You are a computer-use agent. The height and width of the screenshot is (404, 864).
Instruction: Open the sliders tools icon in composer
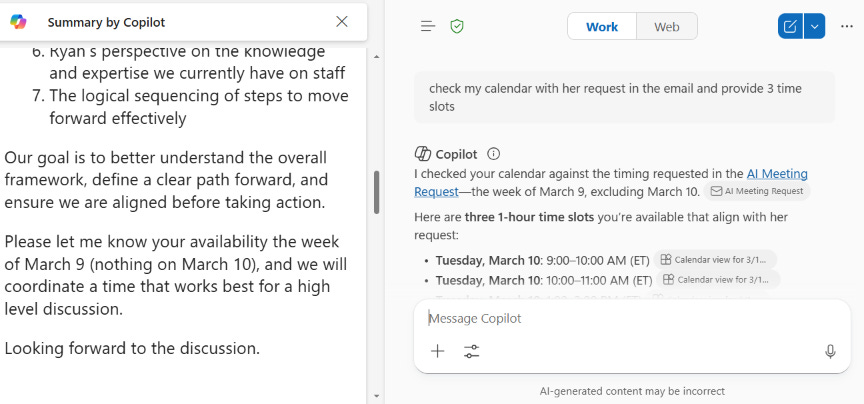(x=472, y=351)
